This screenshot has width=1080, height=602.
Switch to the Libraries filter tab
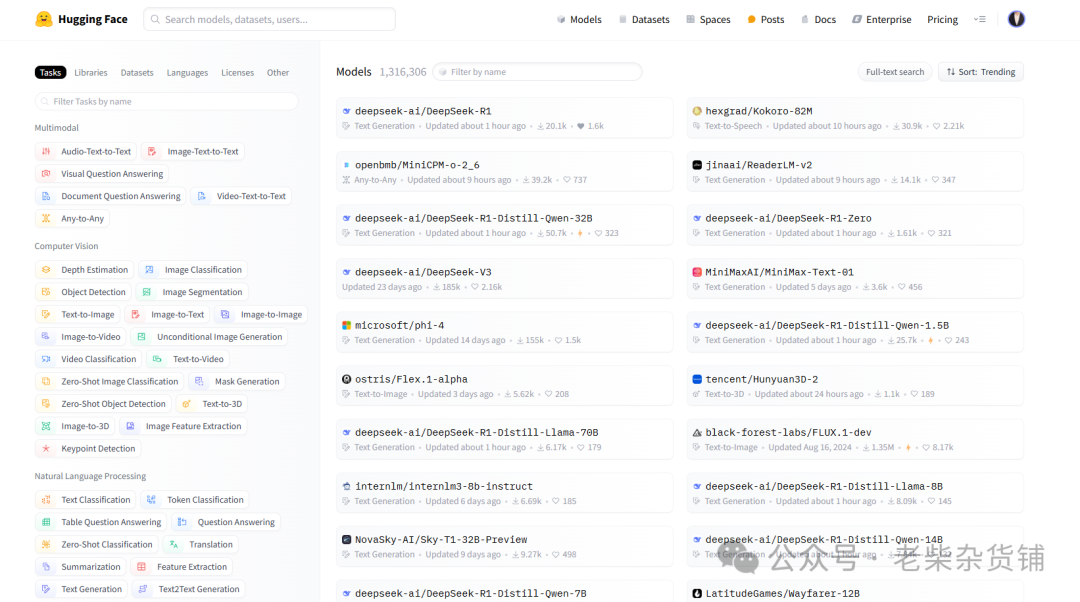91,72
